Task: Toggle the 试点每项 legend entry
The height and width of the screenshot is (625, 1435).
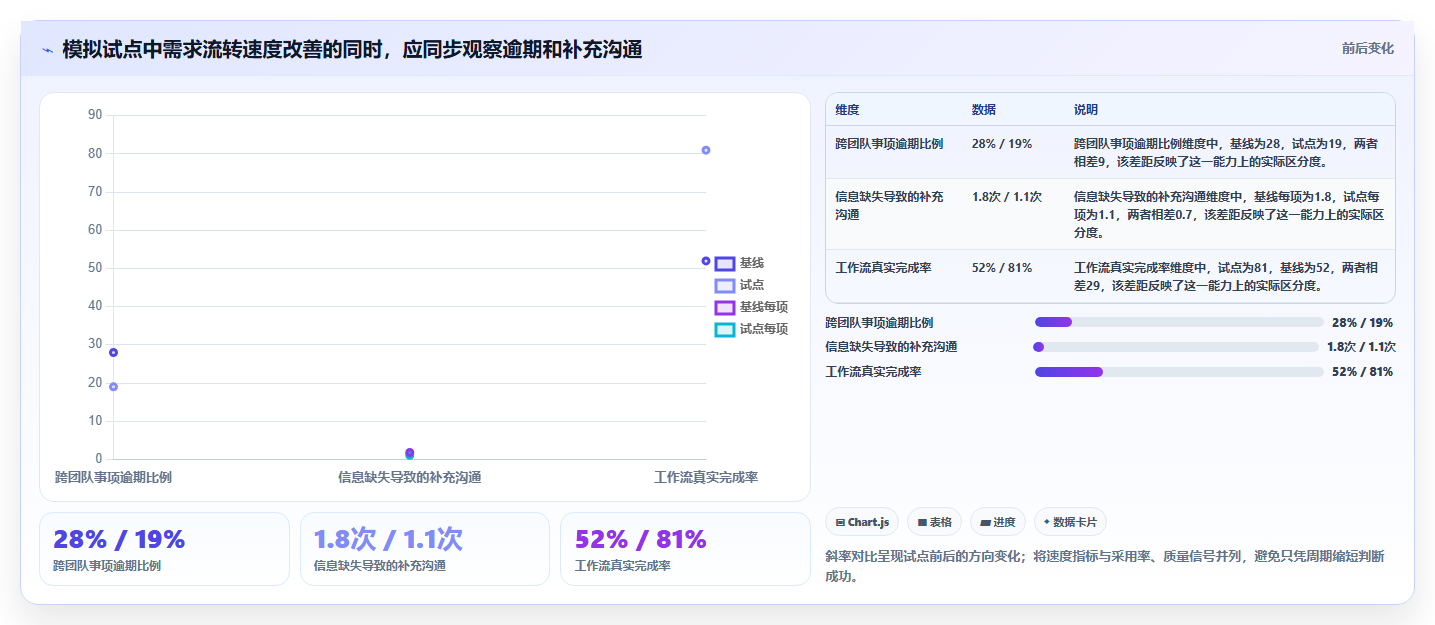Action: point(751,329)
